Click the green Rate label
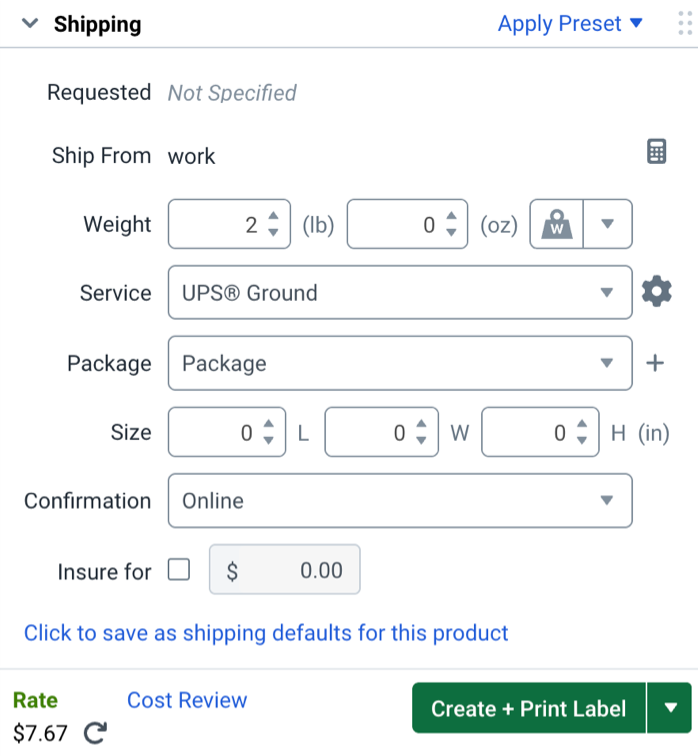 35,700
